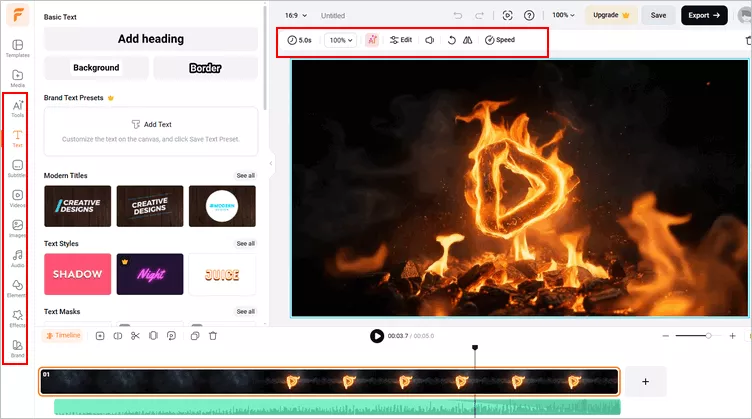The width and height of the screenshot is (752, 419).
Task: Zoom out timeline with minus button
Action: (665, 336)
